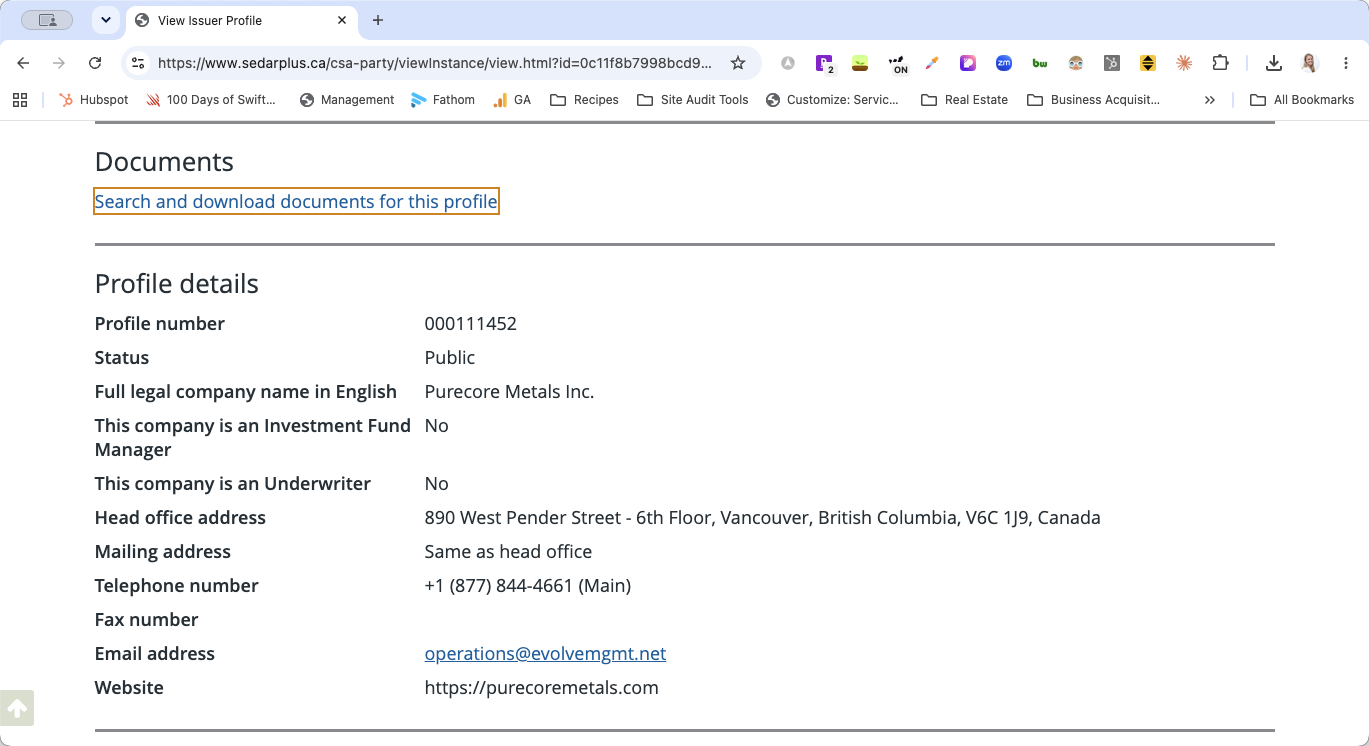Open the Chrome profile avatar
The width and height of the screenshot is (1369, 746).
click(x=1309, y=63)
